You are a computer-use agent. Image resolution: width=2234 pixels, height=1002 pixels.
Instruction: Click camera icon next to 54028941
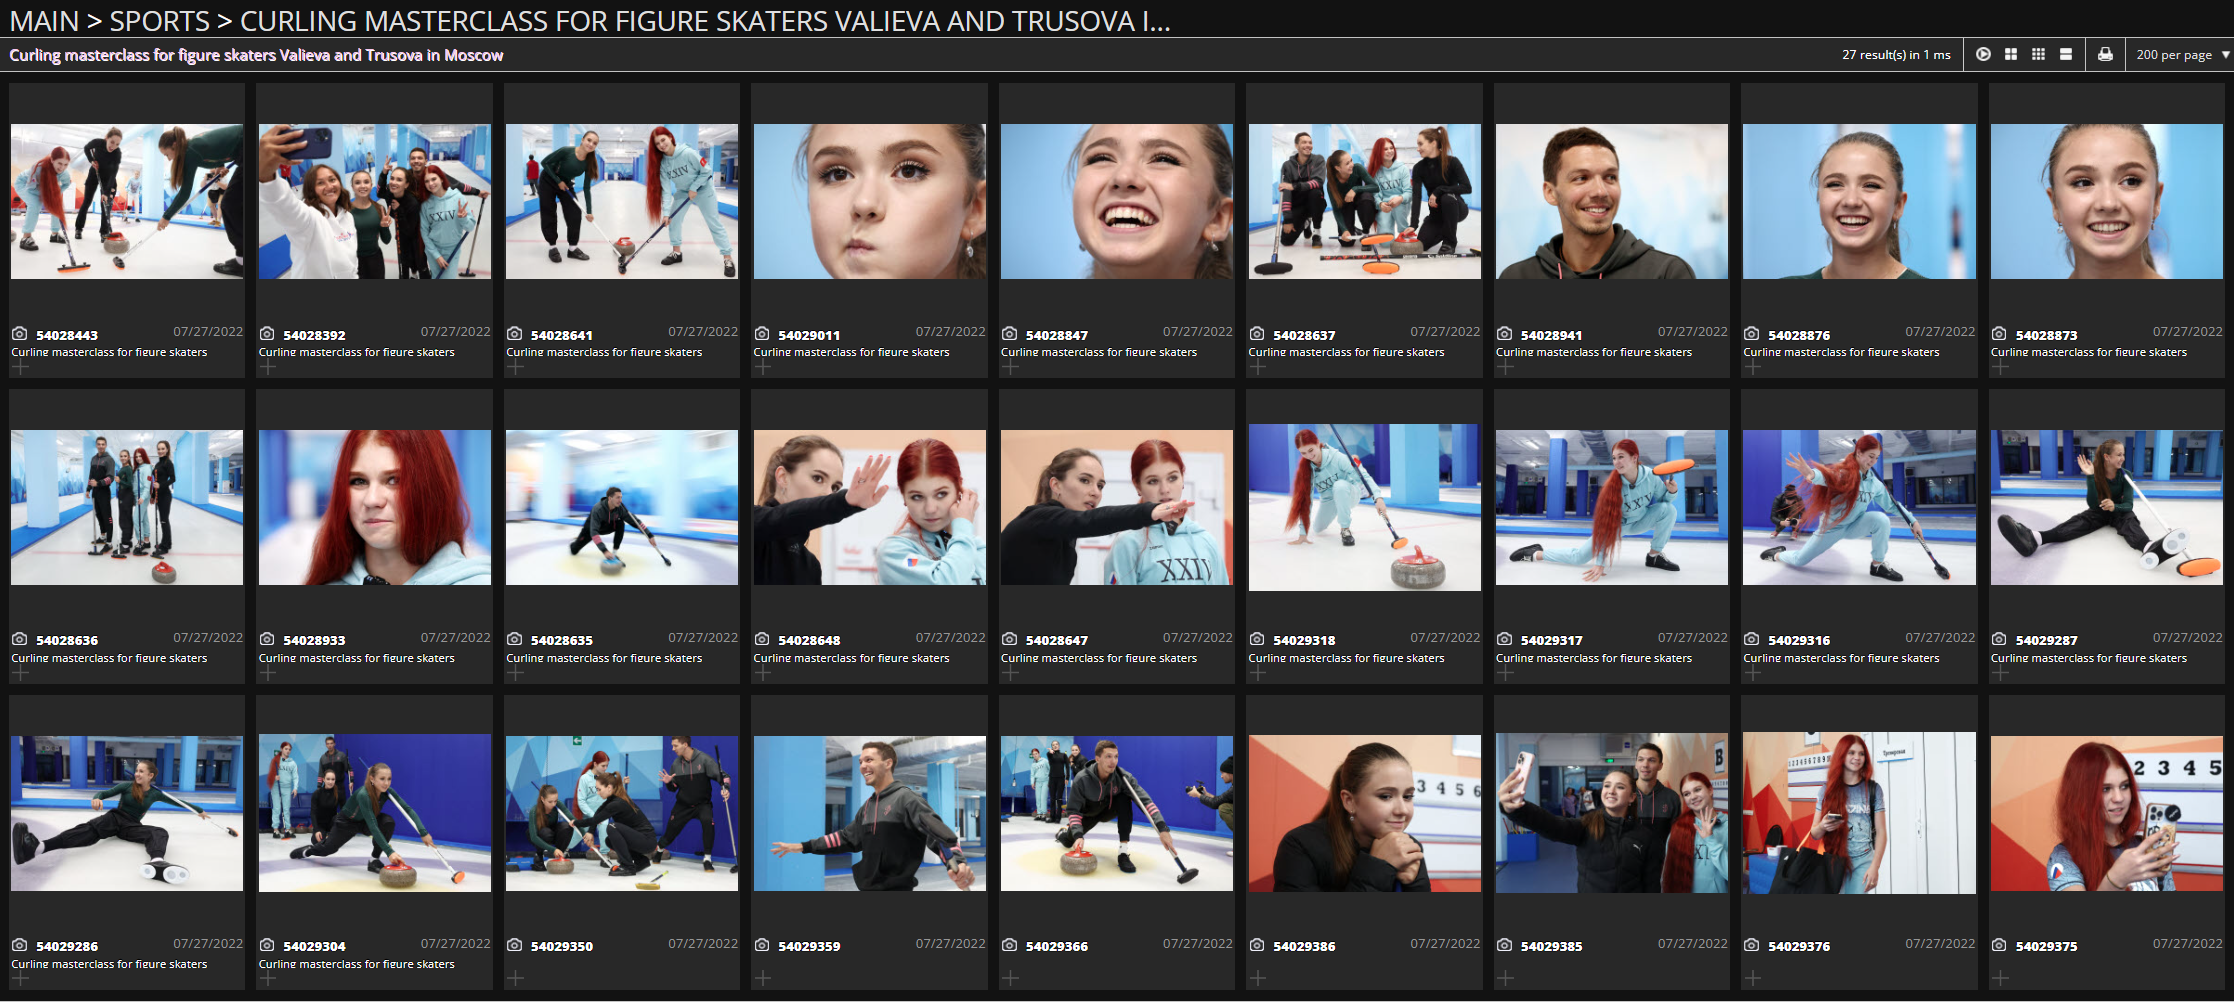point(1504,334)
